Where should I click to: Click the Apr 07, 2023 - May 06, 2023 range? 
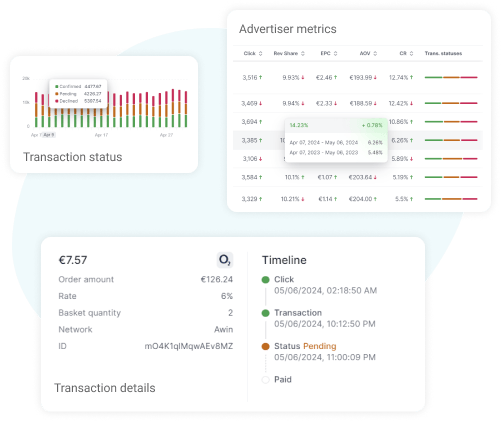point(323,153)
